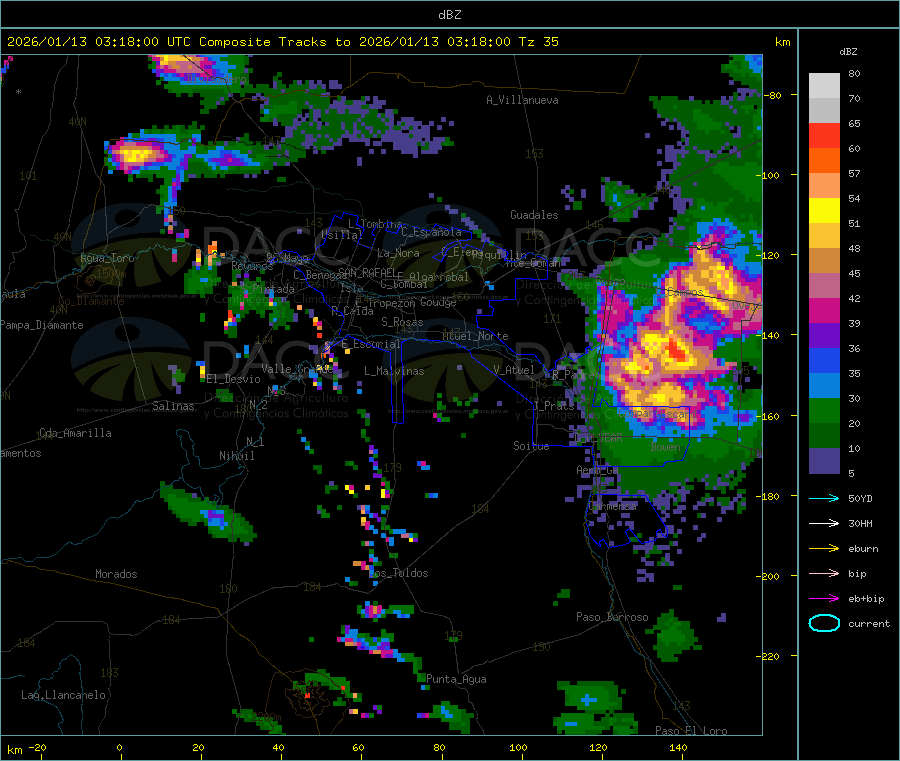Click the Lag.Llancanelo map label
Screen dimensions: 900x761
click(63, 695)
